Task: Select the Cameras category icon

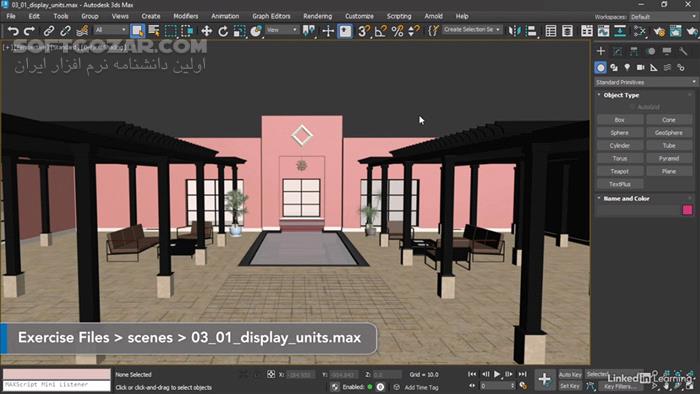Action: click(x=641, y=67)
